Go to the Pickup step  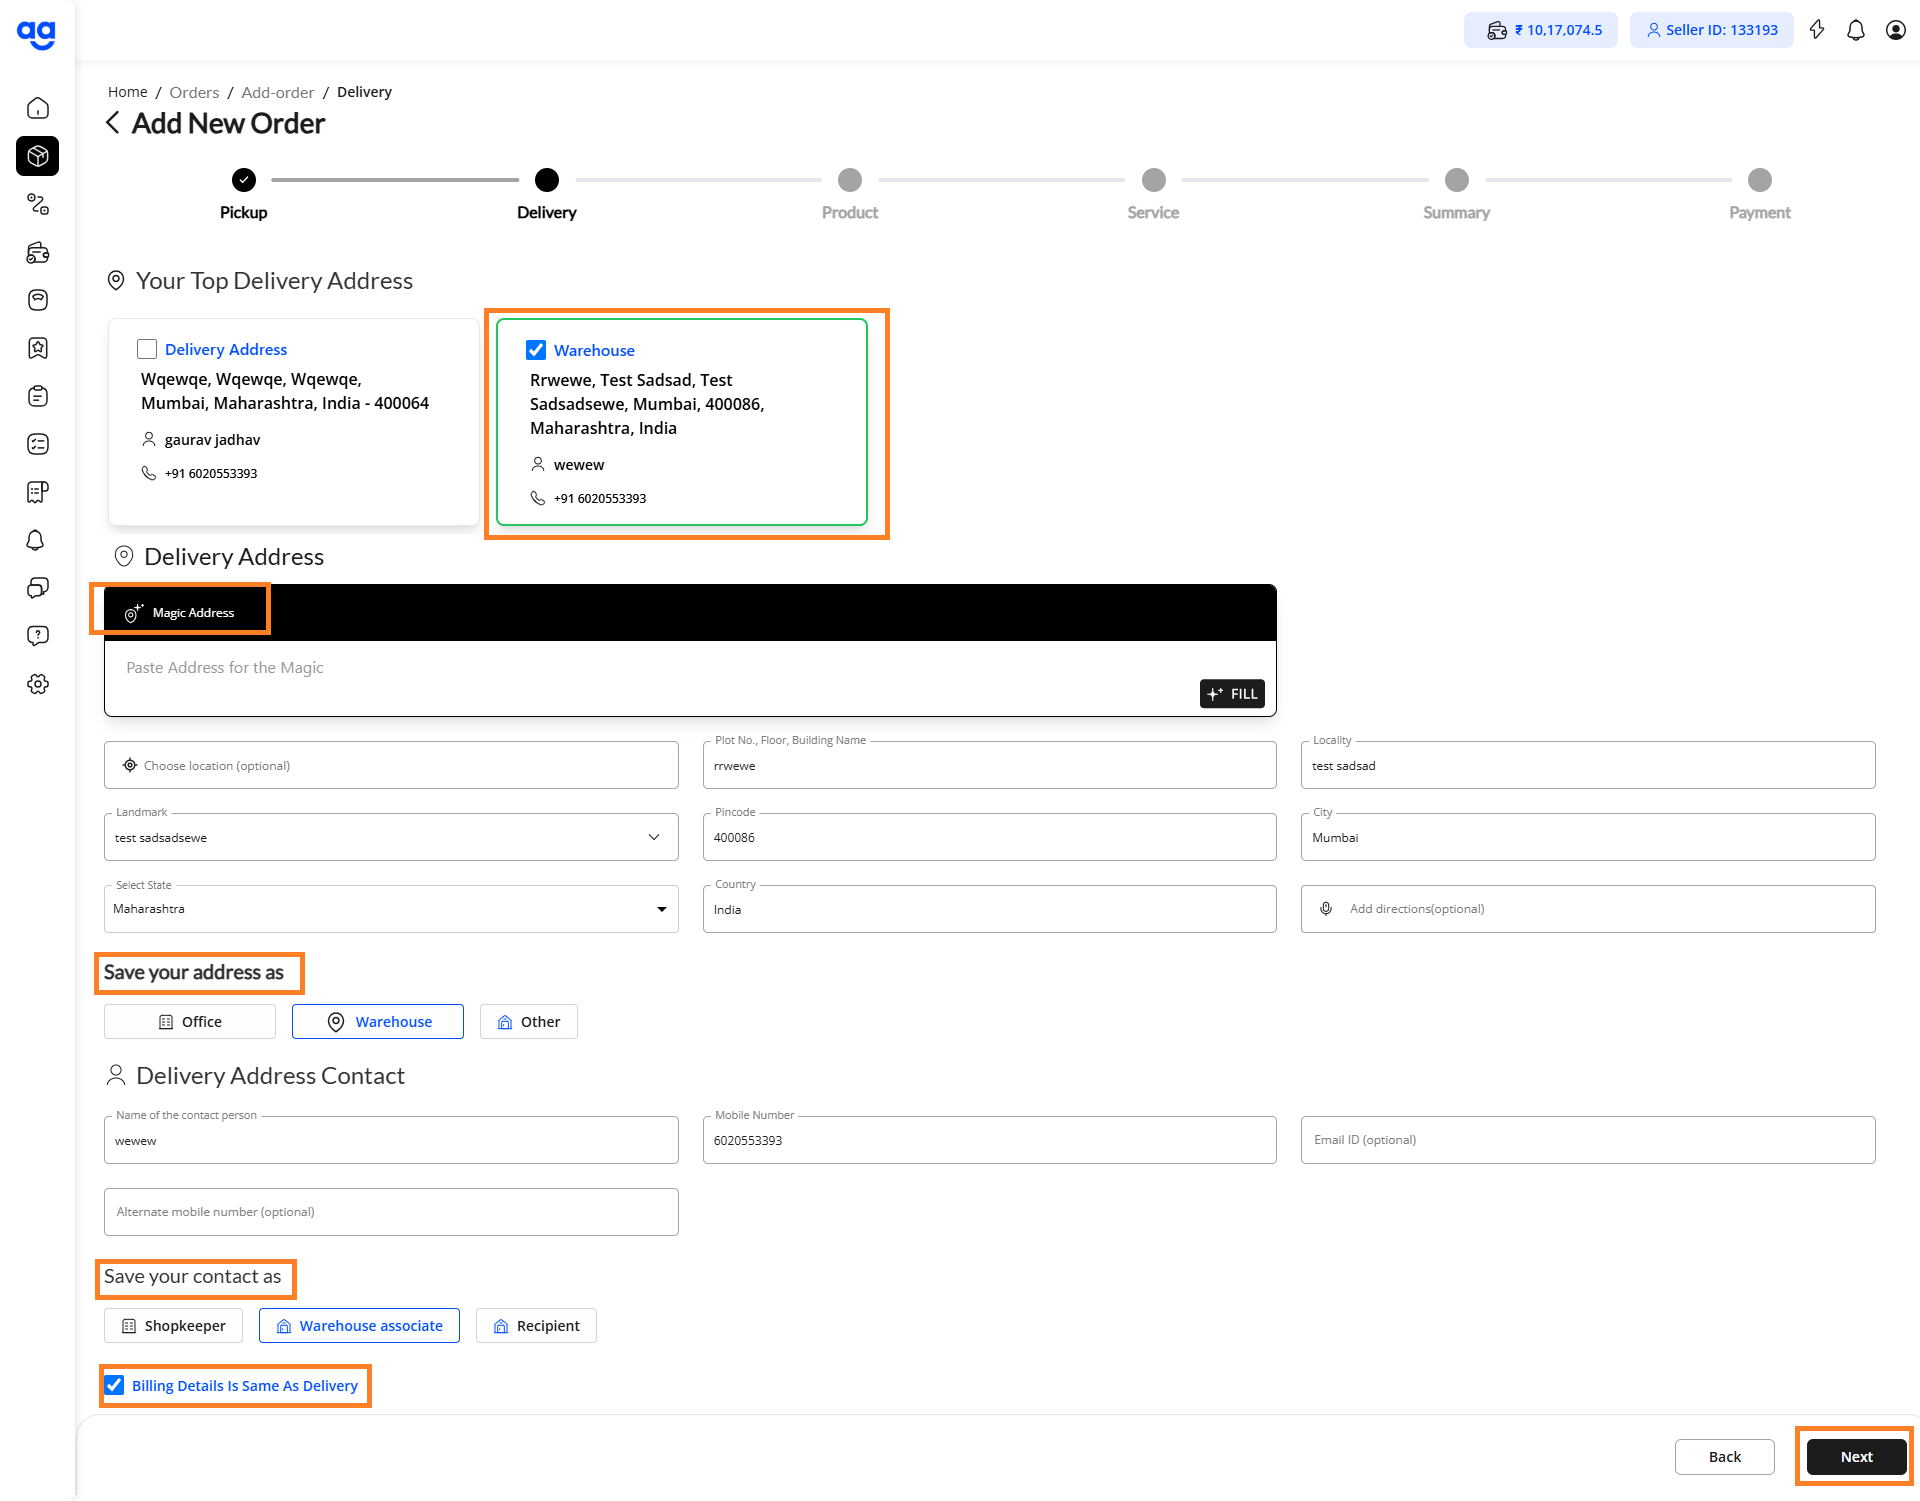244,180
